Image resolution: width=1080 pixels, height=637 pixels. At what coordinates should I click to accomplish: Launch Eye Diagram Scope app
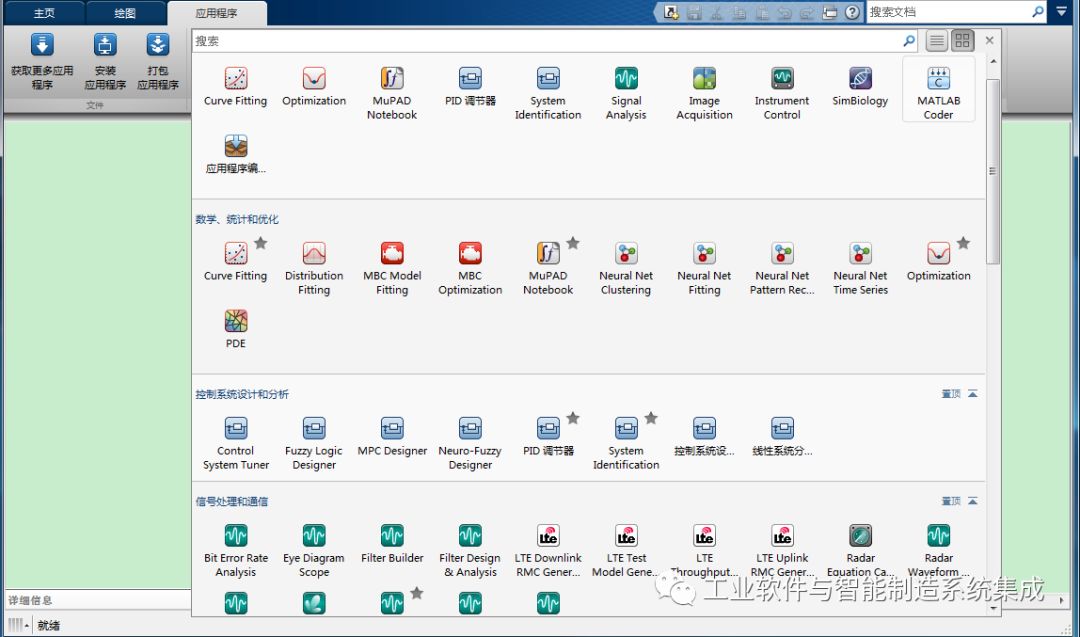coord(314,551)
